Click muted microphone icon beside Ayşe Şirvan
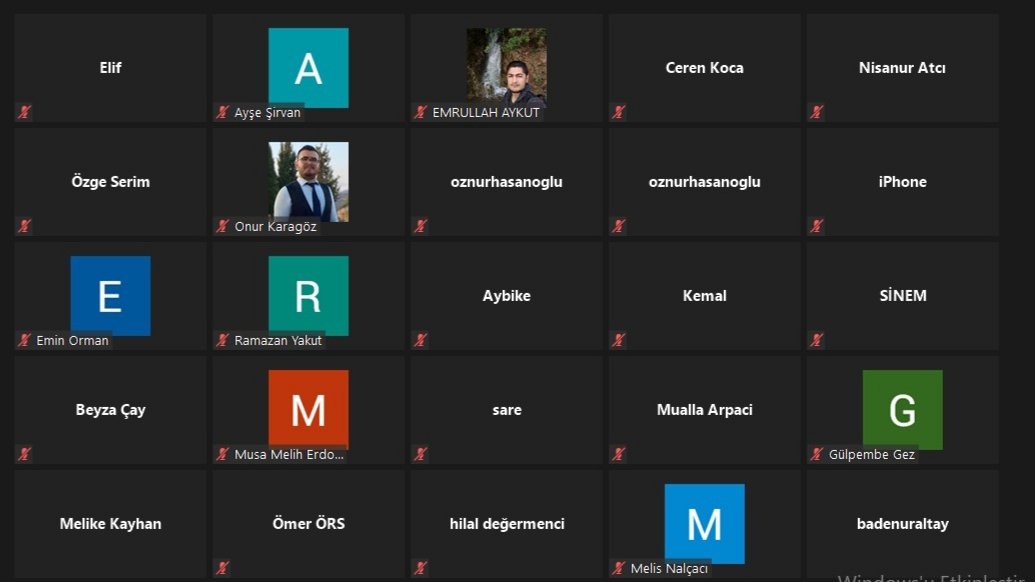Image resolution: width=1035 pixels, height=582 pixels. click(222, 112)
